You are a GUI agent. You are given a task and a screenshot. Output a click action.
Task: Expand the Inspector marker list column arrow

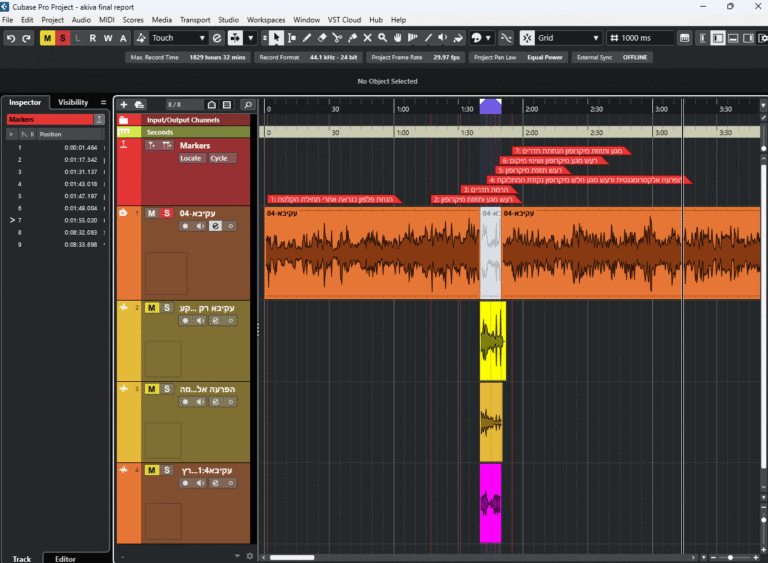[x=11, y=134]
